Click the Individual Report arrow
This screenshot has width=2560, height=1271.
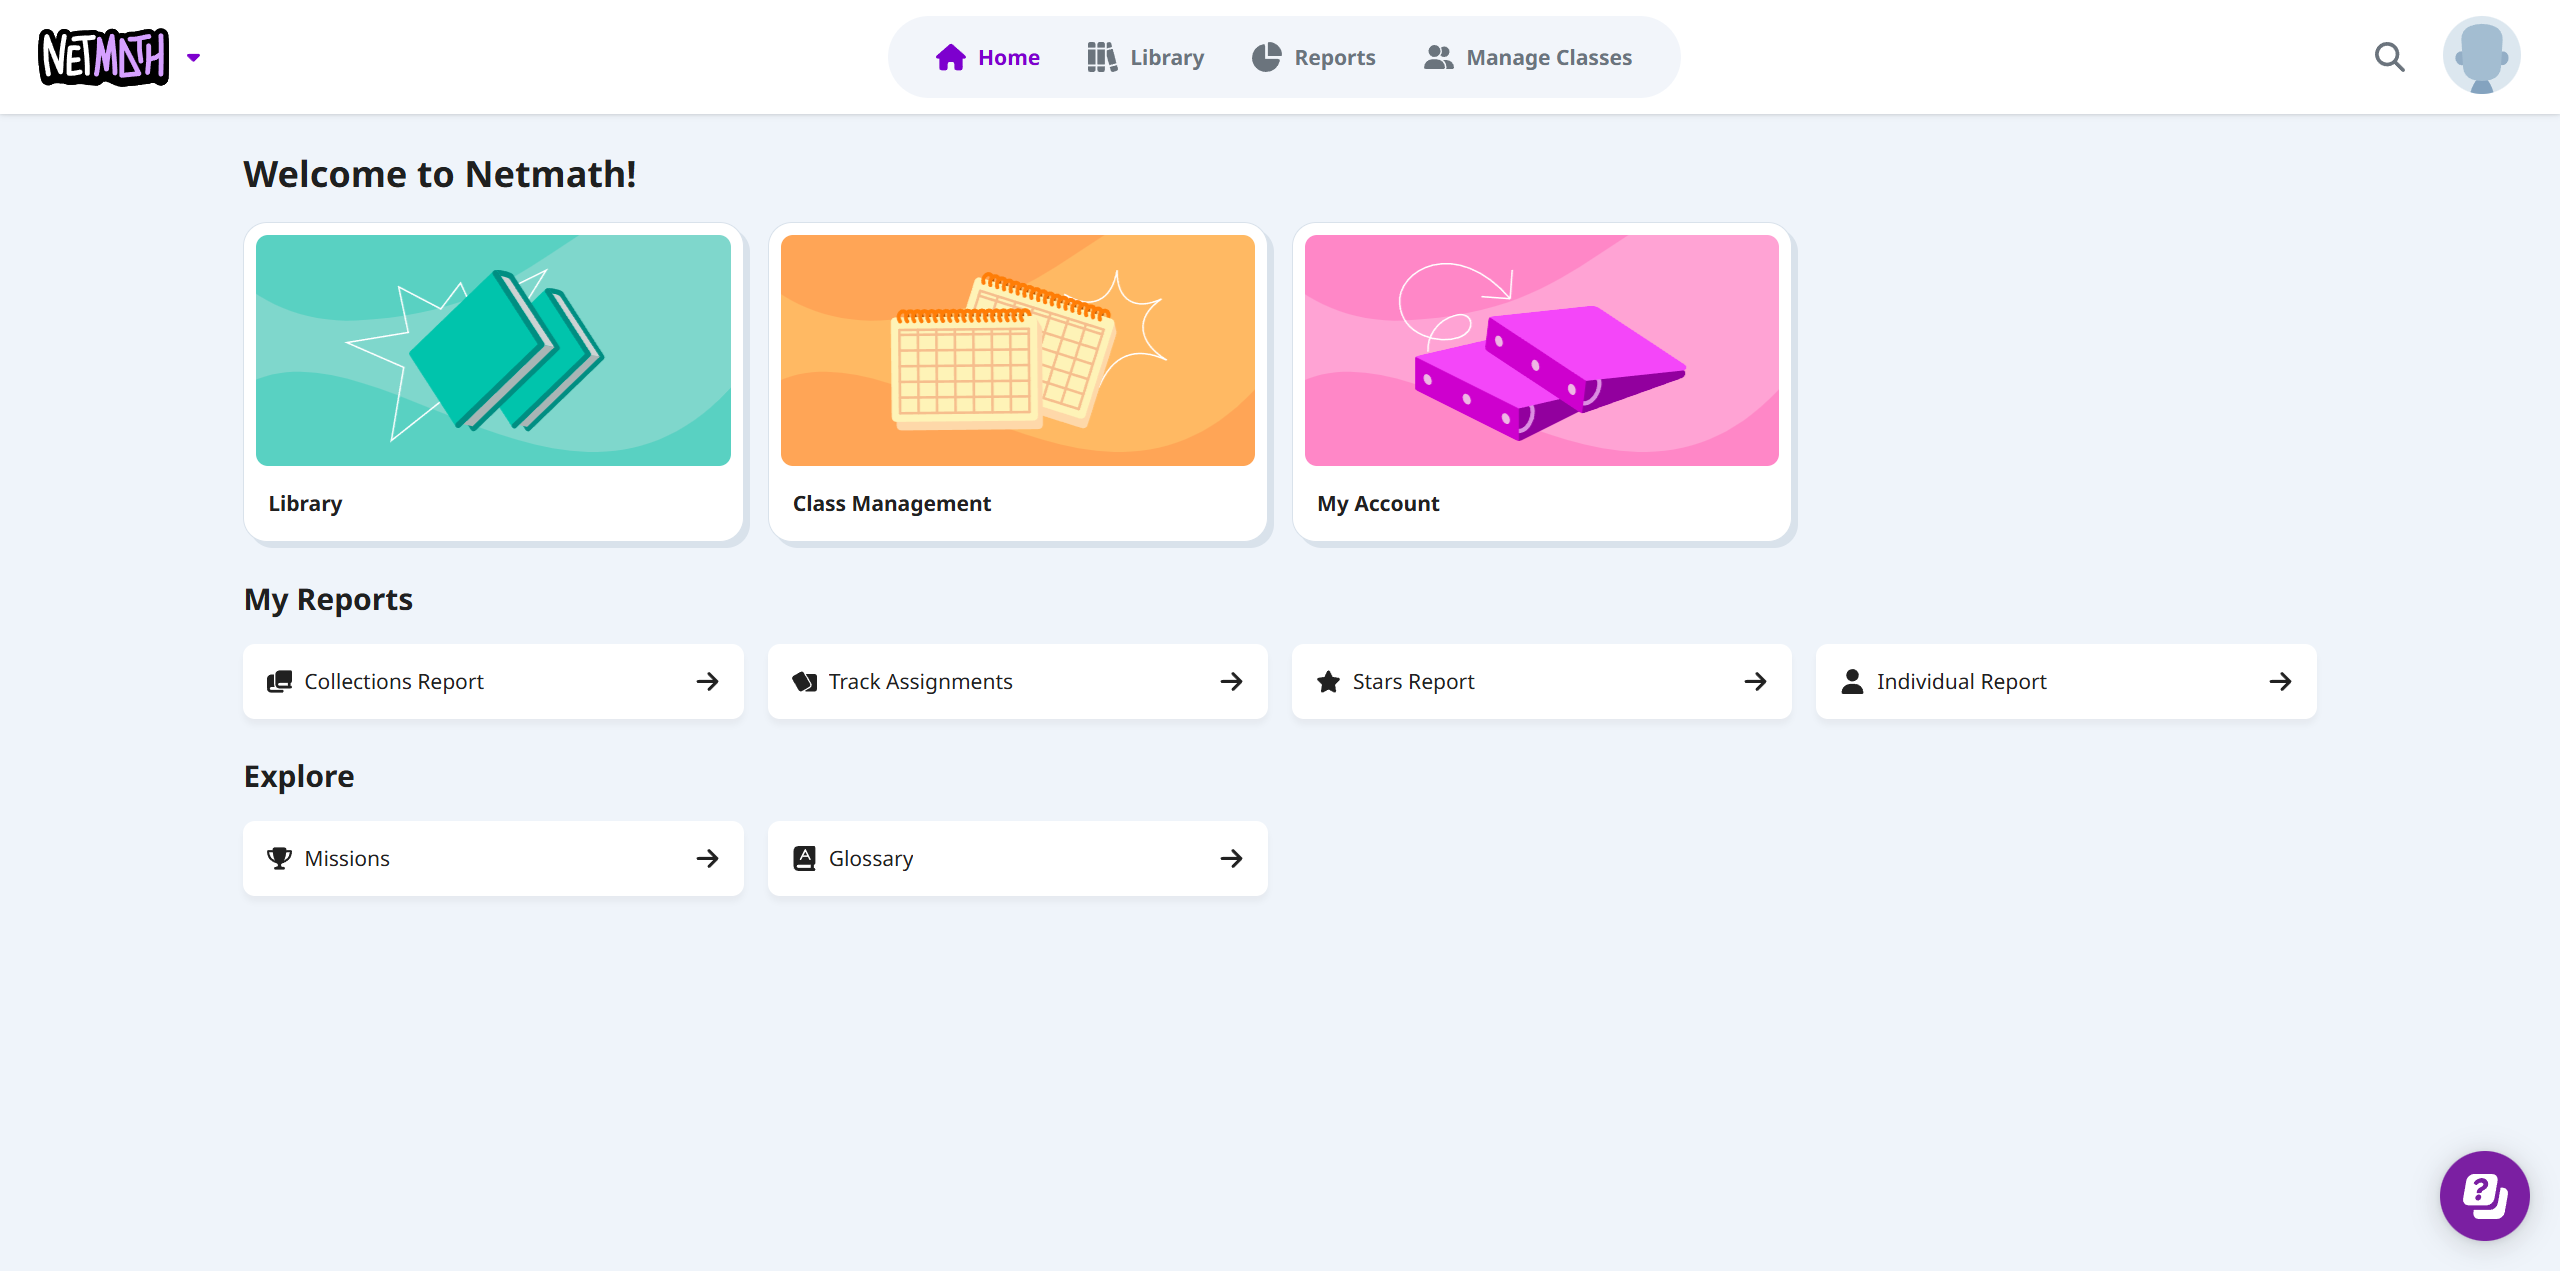tap(2280, 681)
